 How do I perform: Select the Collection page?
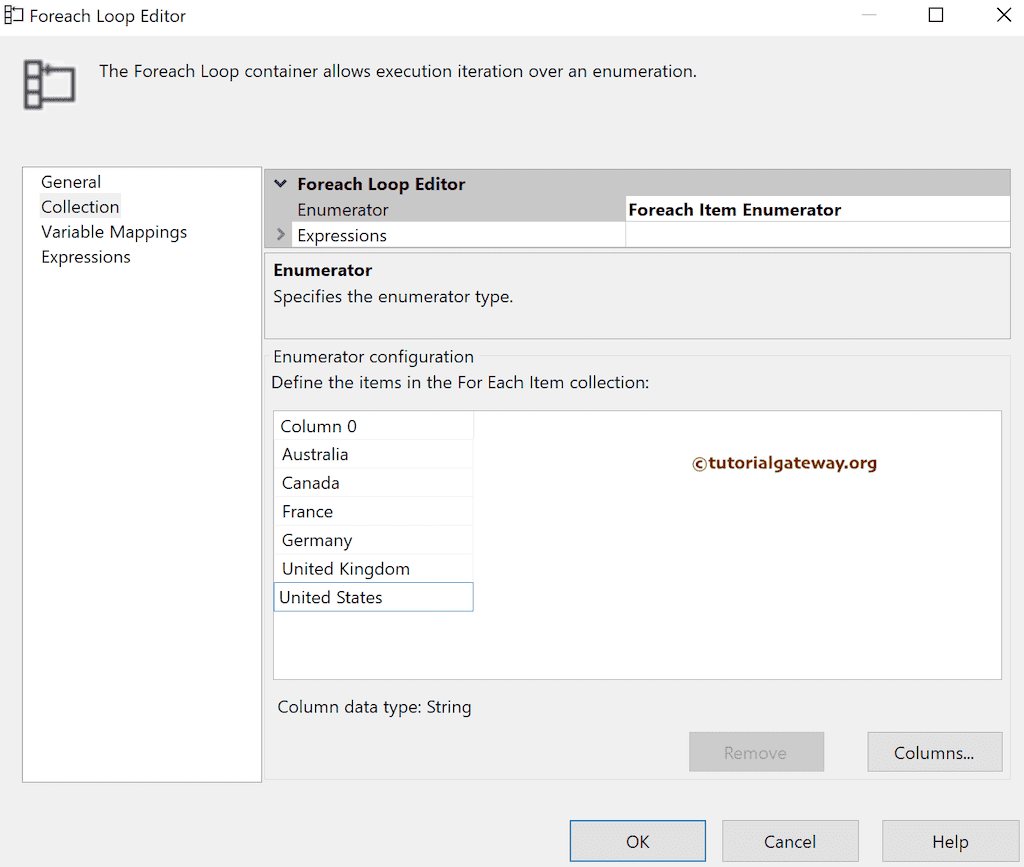pyautogui.click(x=80, y=207)
